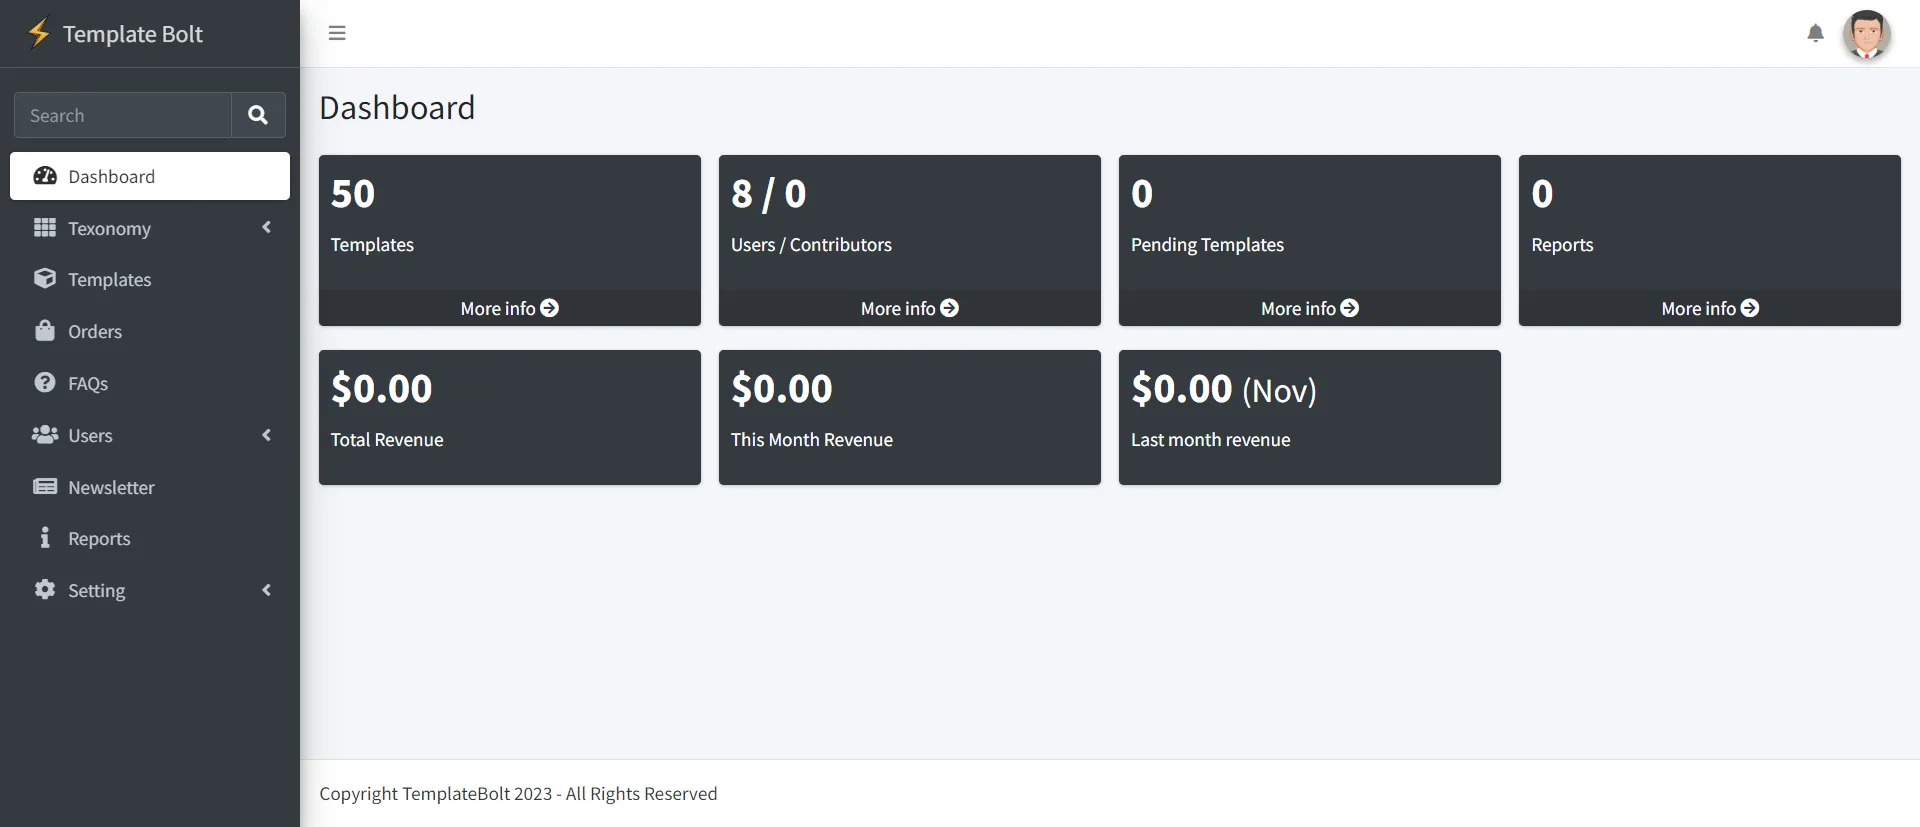Open More info on Reports card
Viewport: 1920px width, 827px height.
(1709, 308)
